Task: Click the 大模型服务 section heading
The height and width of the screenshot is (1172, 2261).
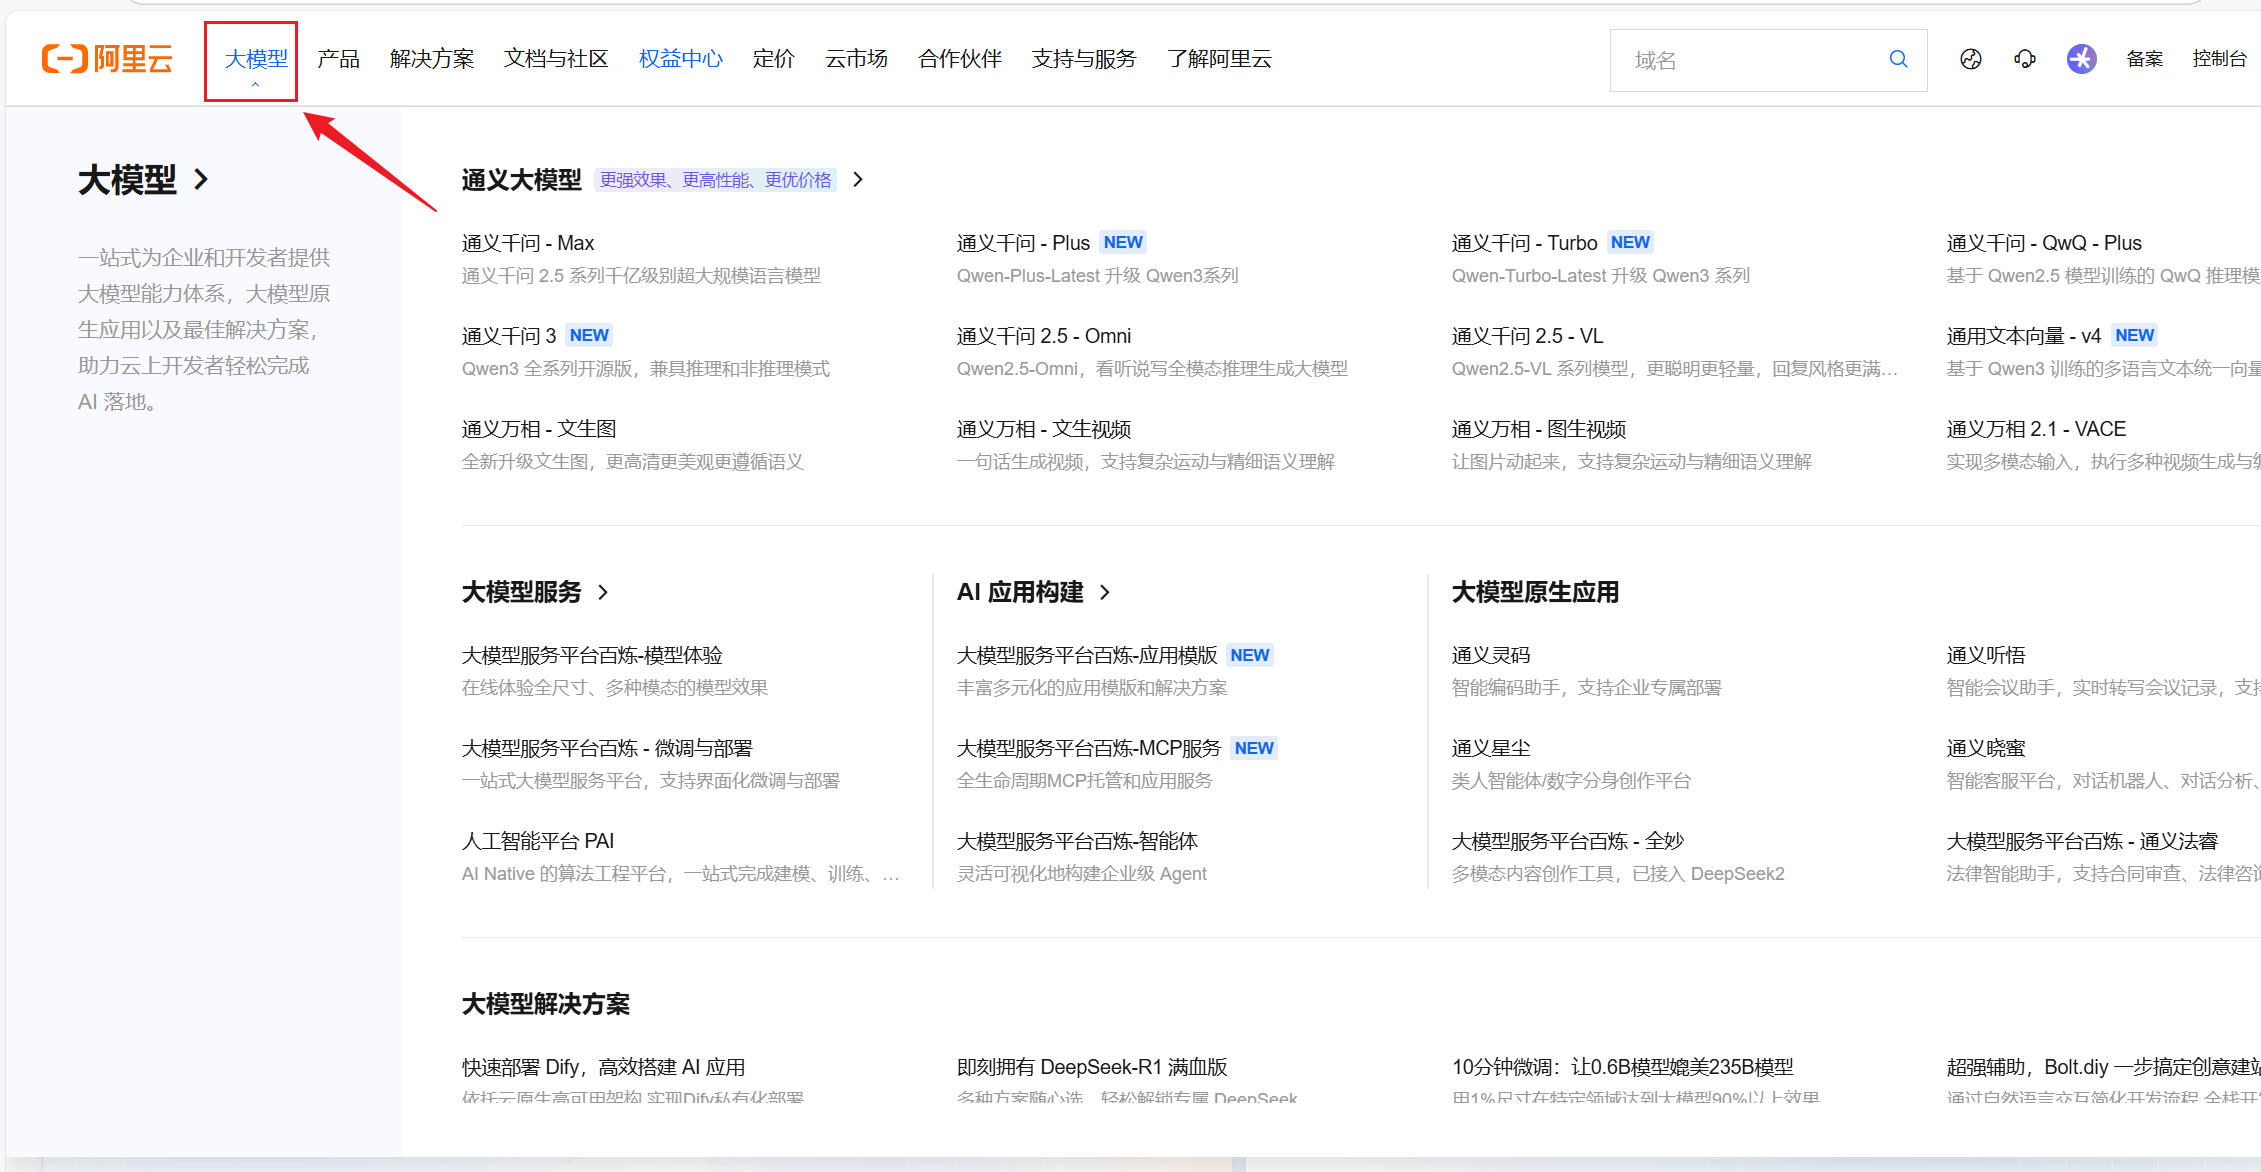Action: pos(522,592)
